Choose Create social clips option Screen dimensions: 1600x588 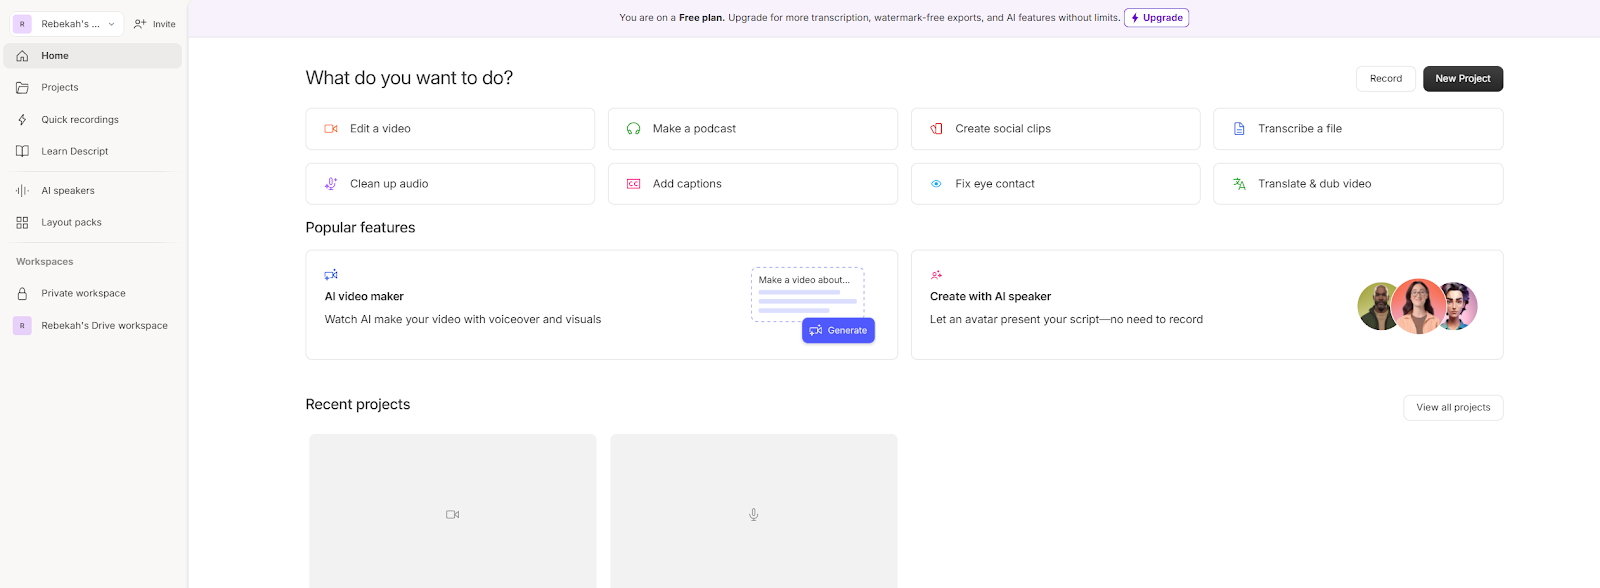(1055, 129)
